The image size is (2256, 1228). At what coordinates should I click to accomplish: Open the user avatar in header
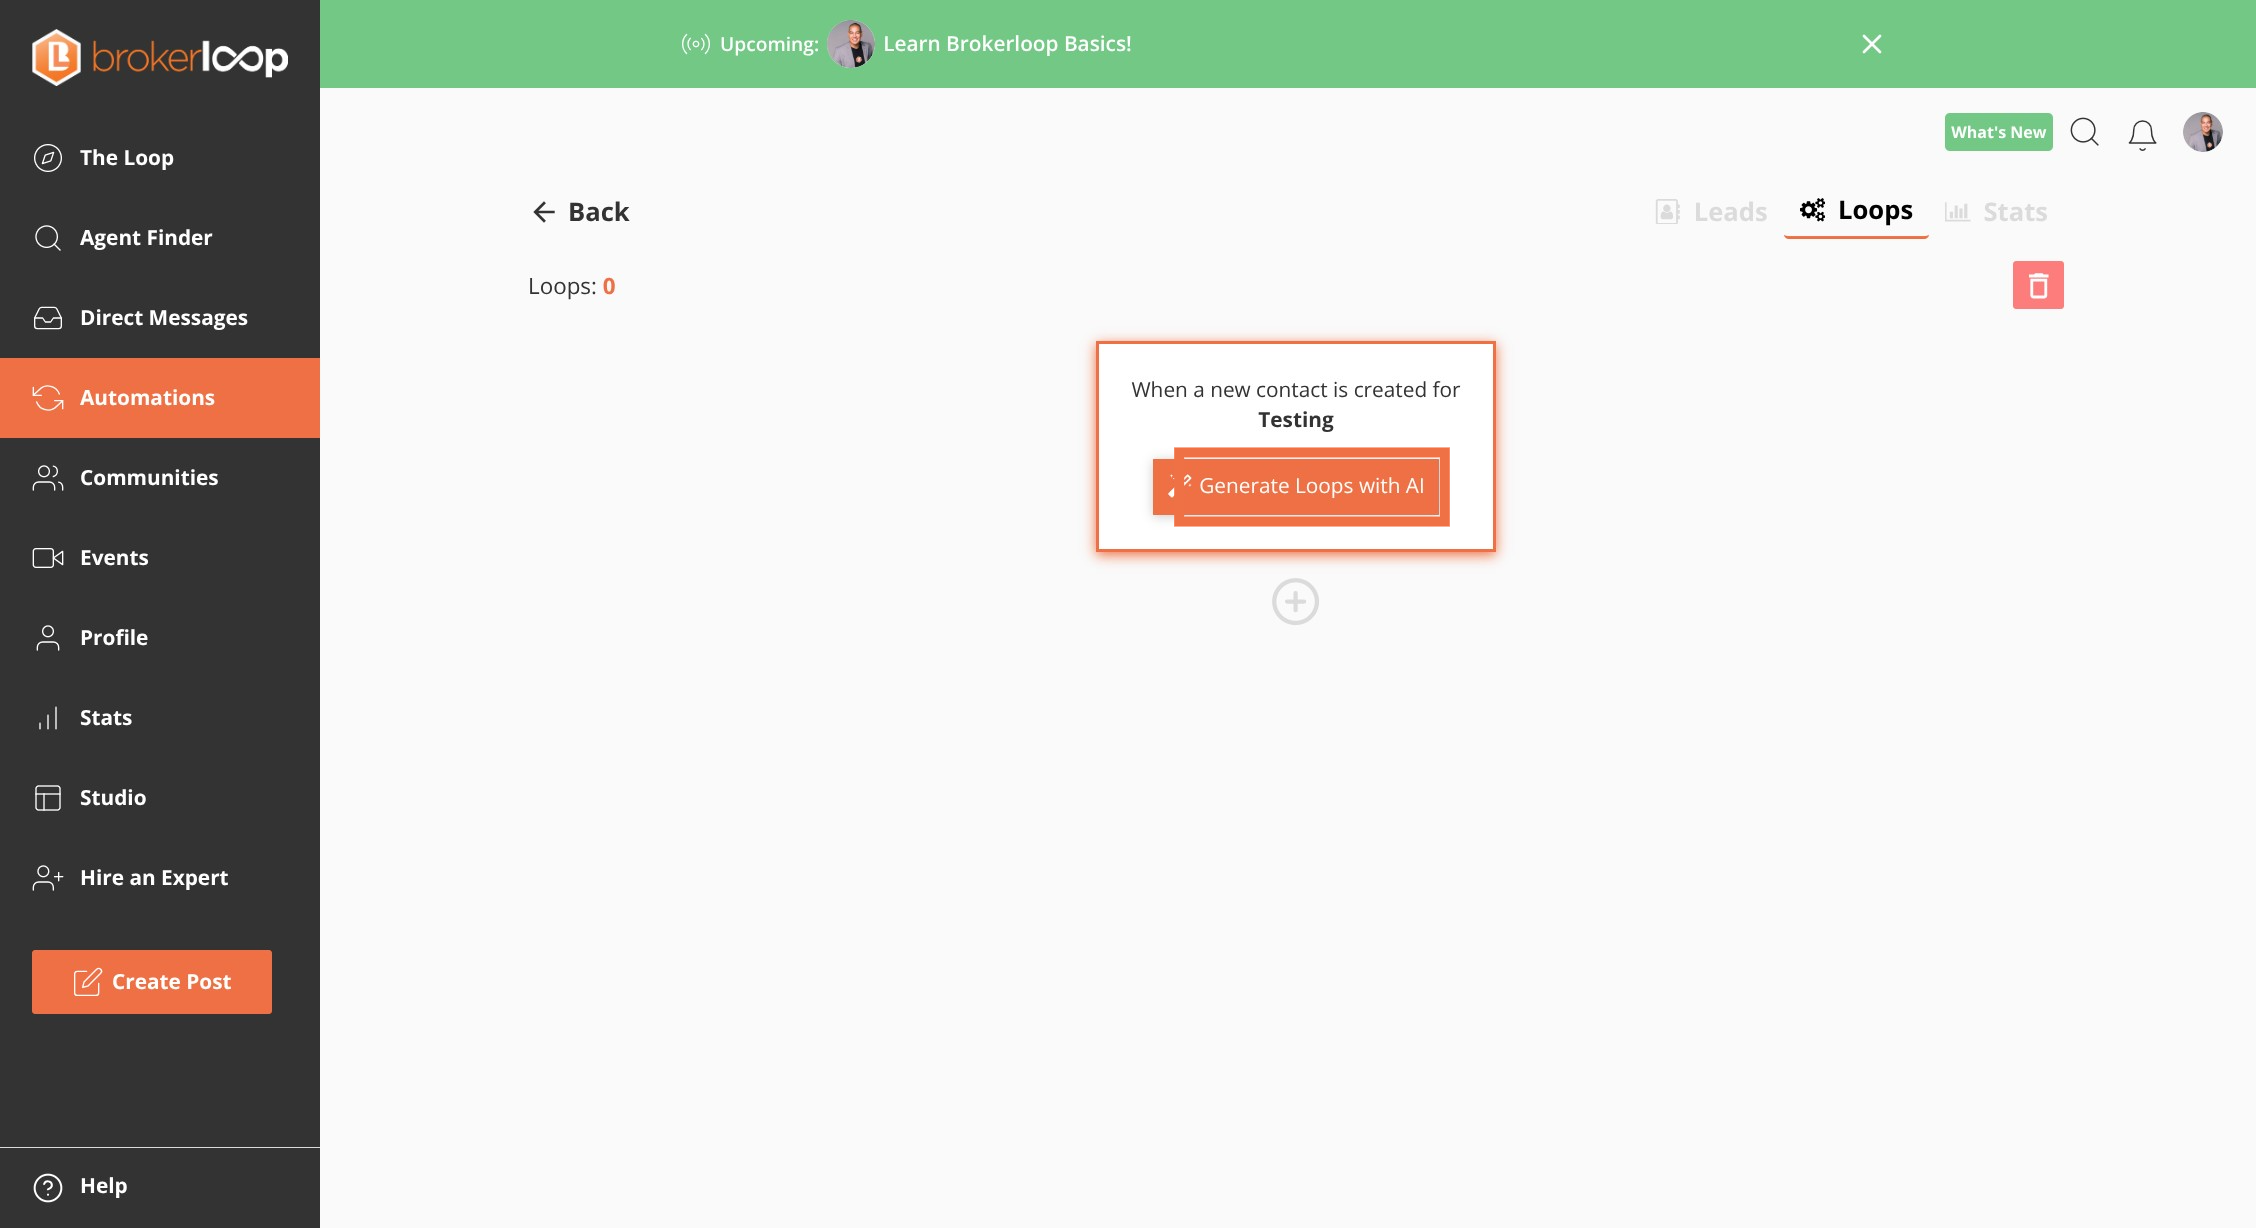(2203, 132)
